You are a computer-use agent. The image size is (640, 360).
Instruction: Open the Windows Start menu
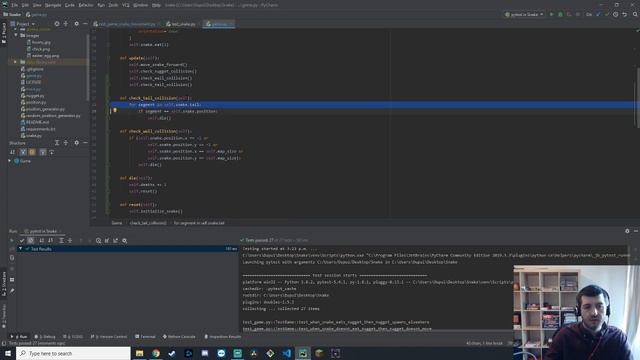(x=8, y=353)
